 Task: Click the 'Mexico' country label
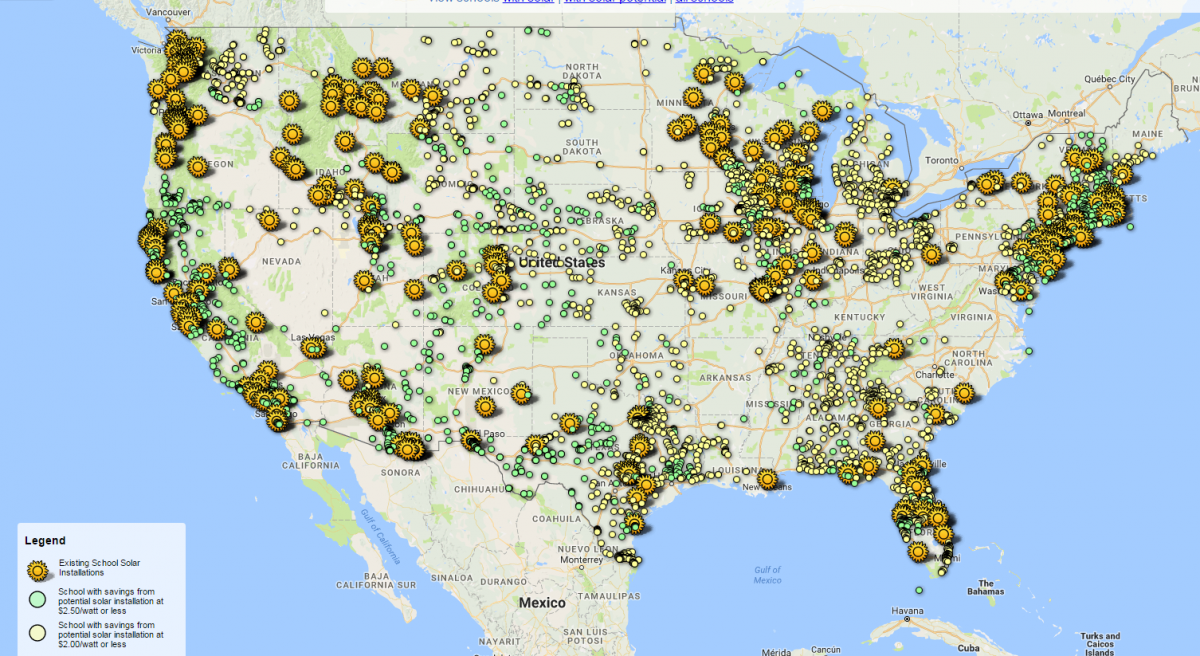pyautogui.click(x=542, y=603)
